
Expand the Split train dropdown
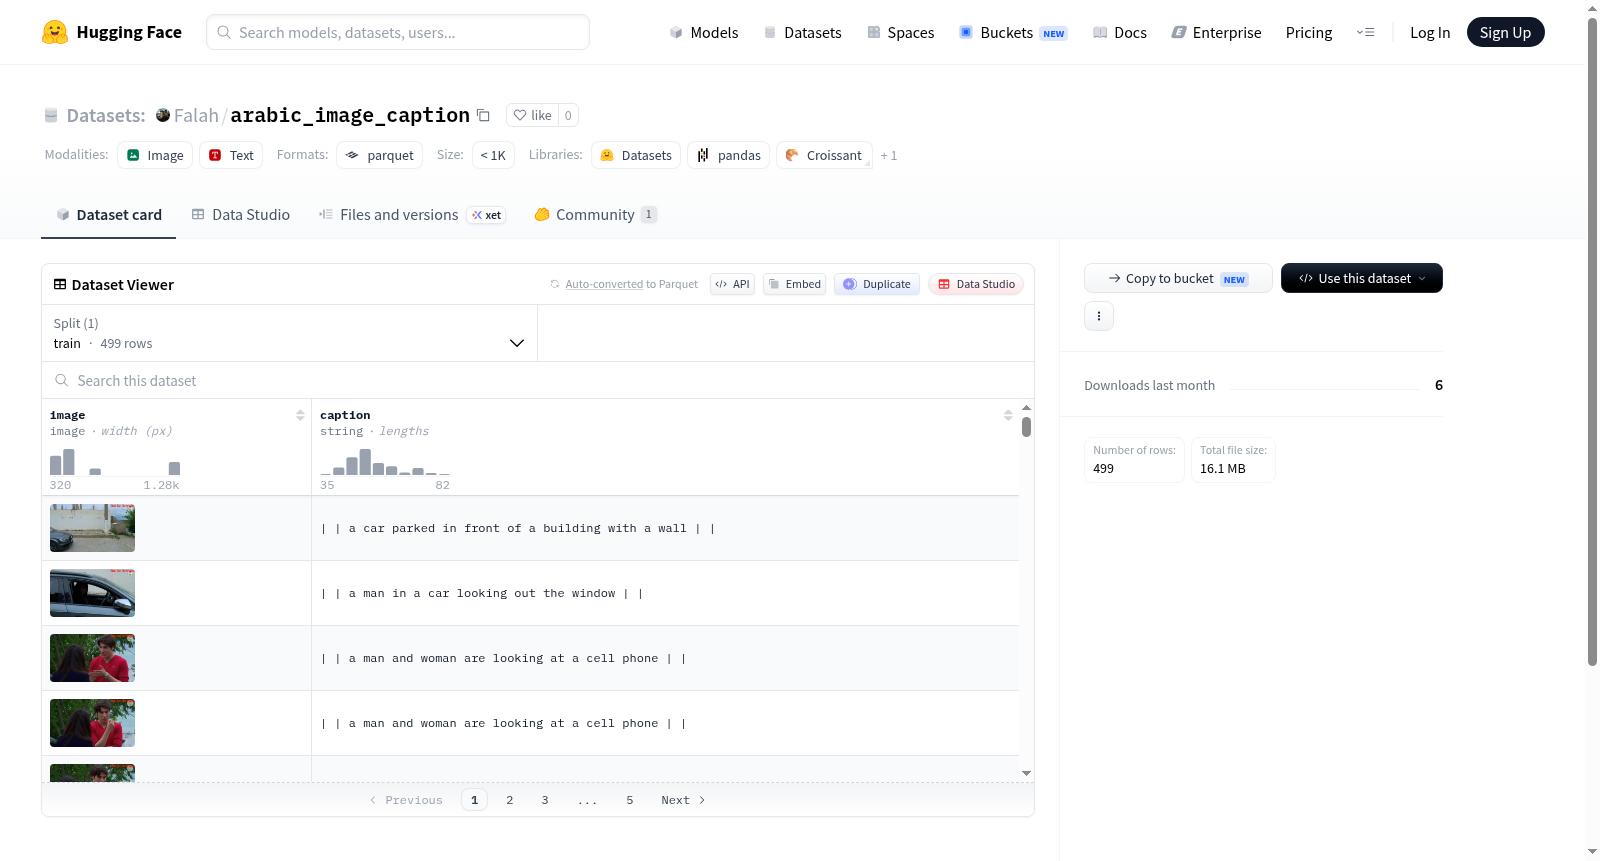pyautogui.click(x=290, y=333)
